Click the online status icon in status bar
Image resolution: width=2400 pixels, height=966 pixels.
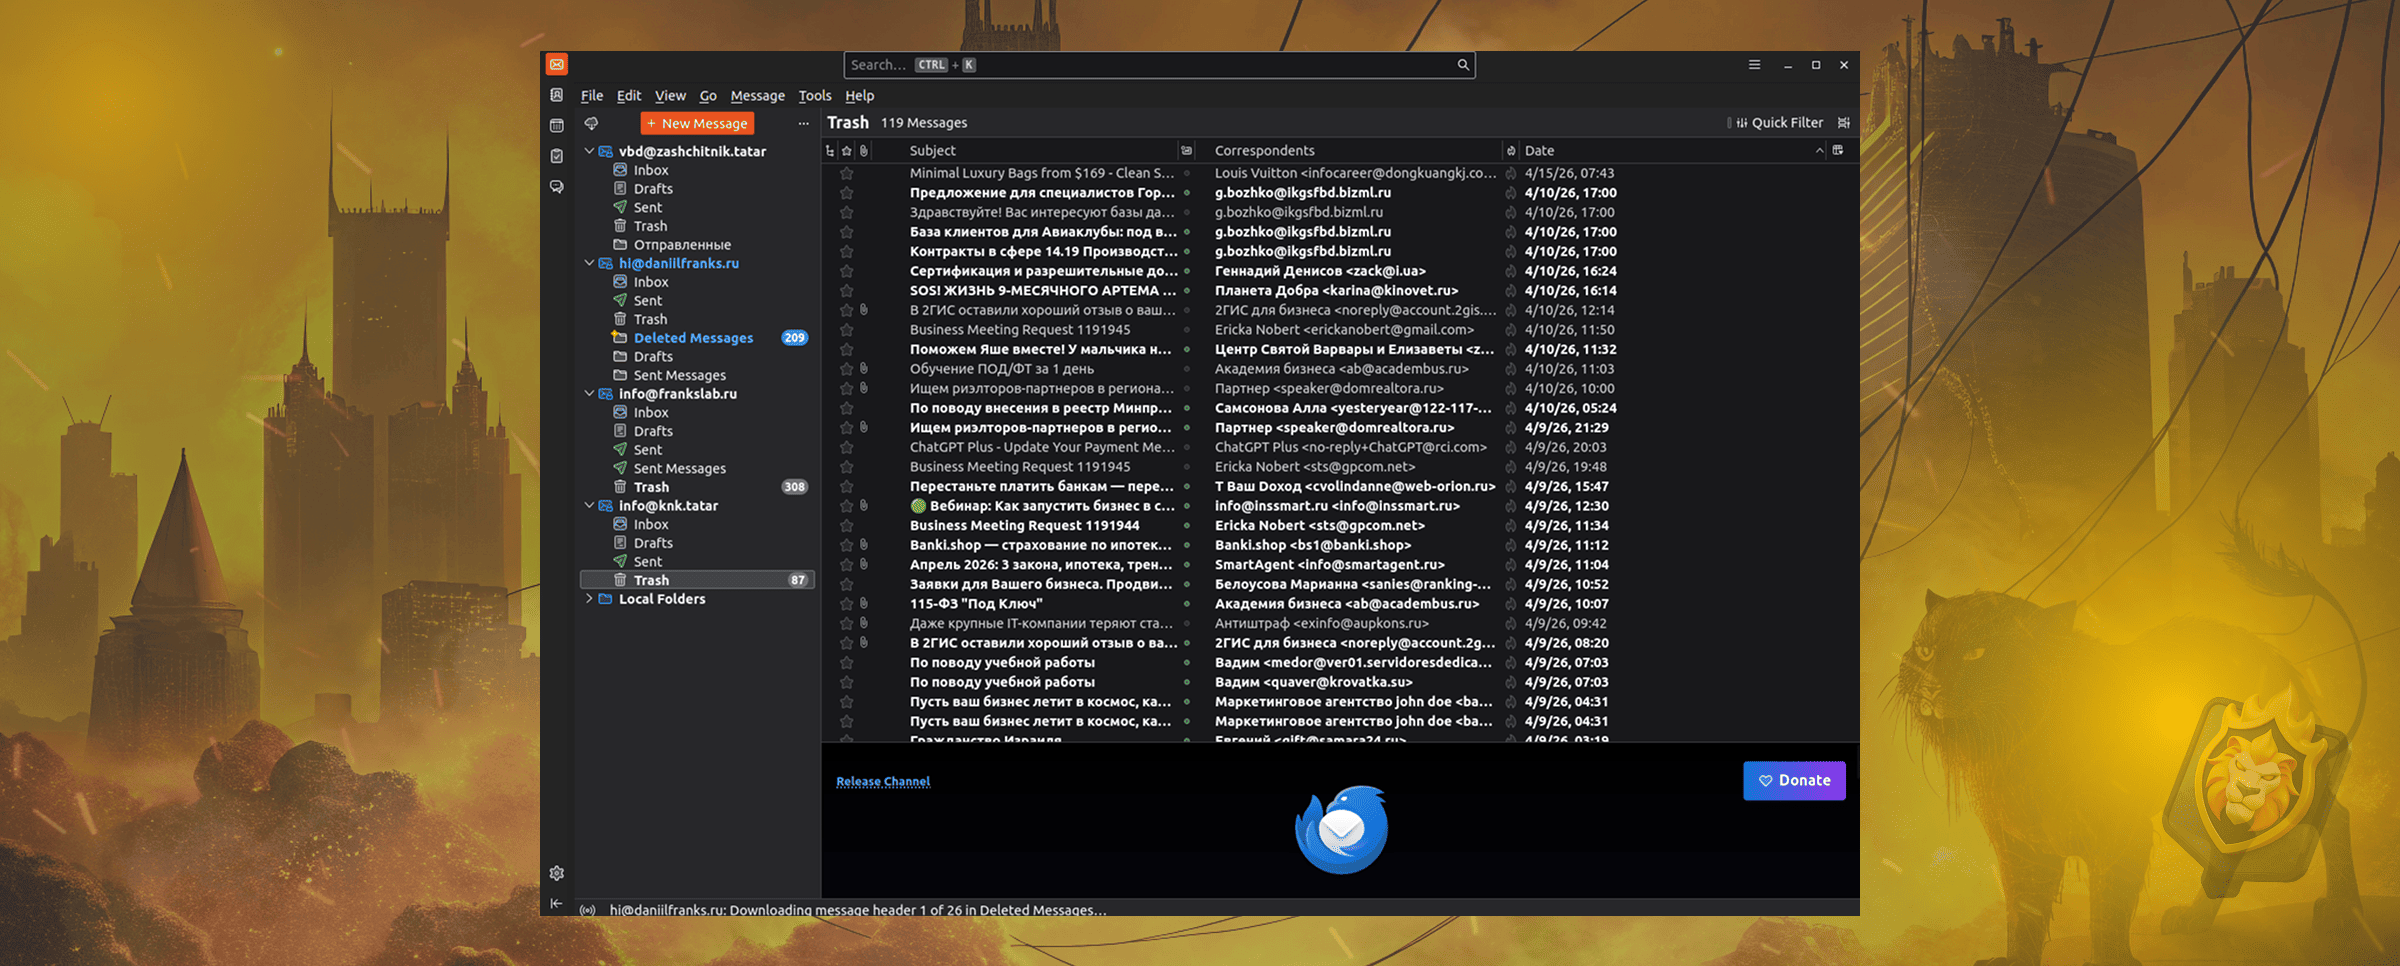(x=588, y=910)
